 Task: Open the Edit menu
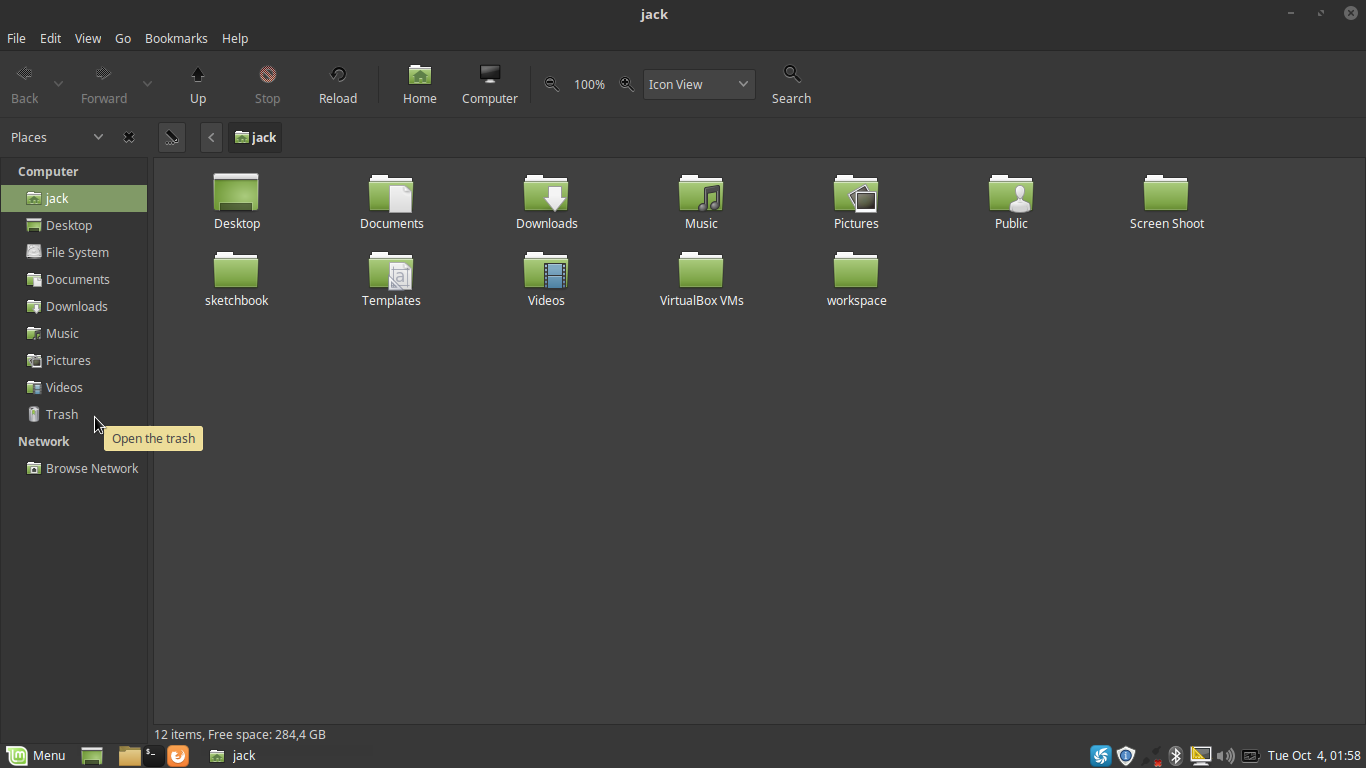click(x=50, y=38)
